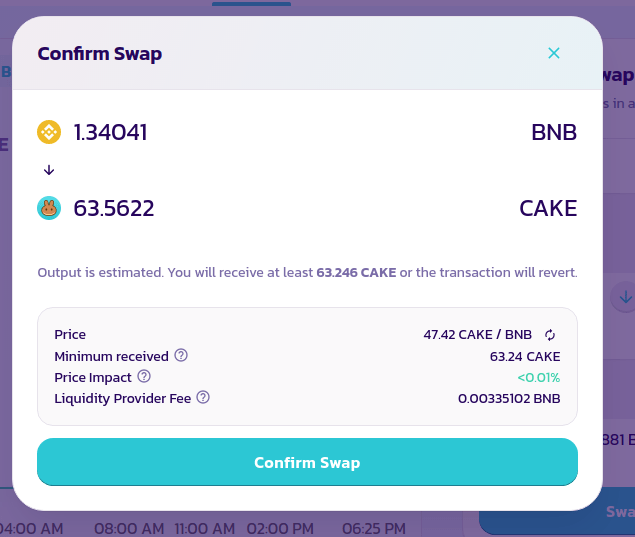Click the down arrow between tokens

49,170
